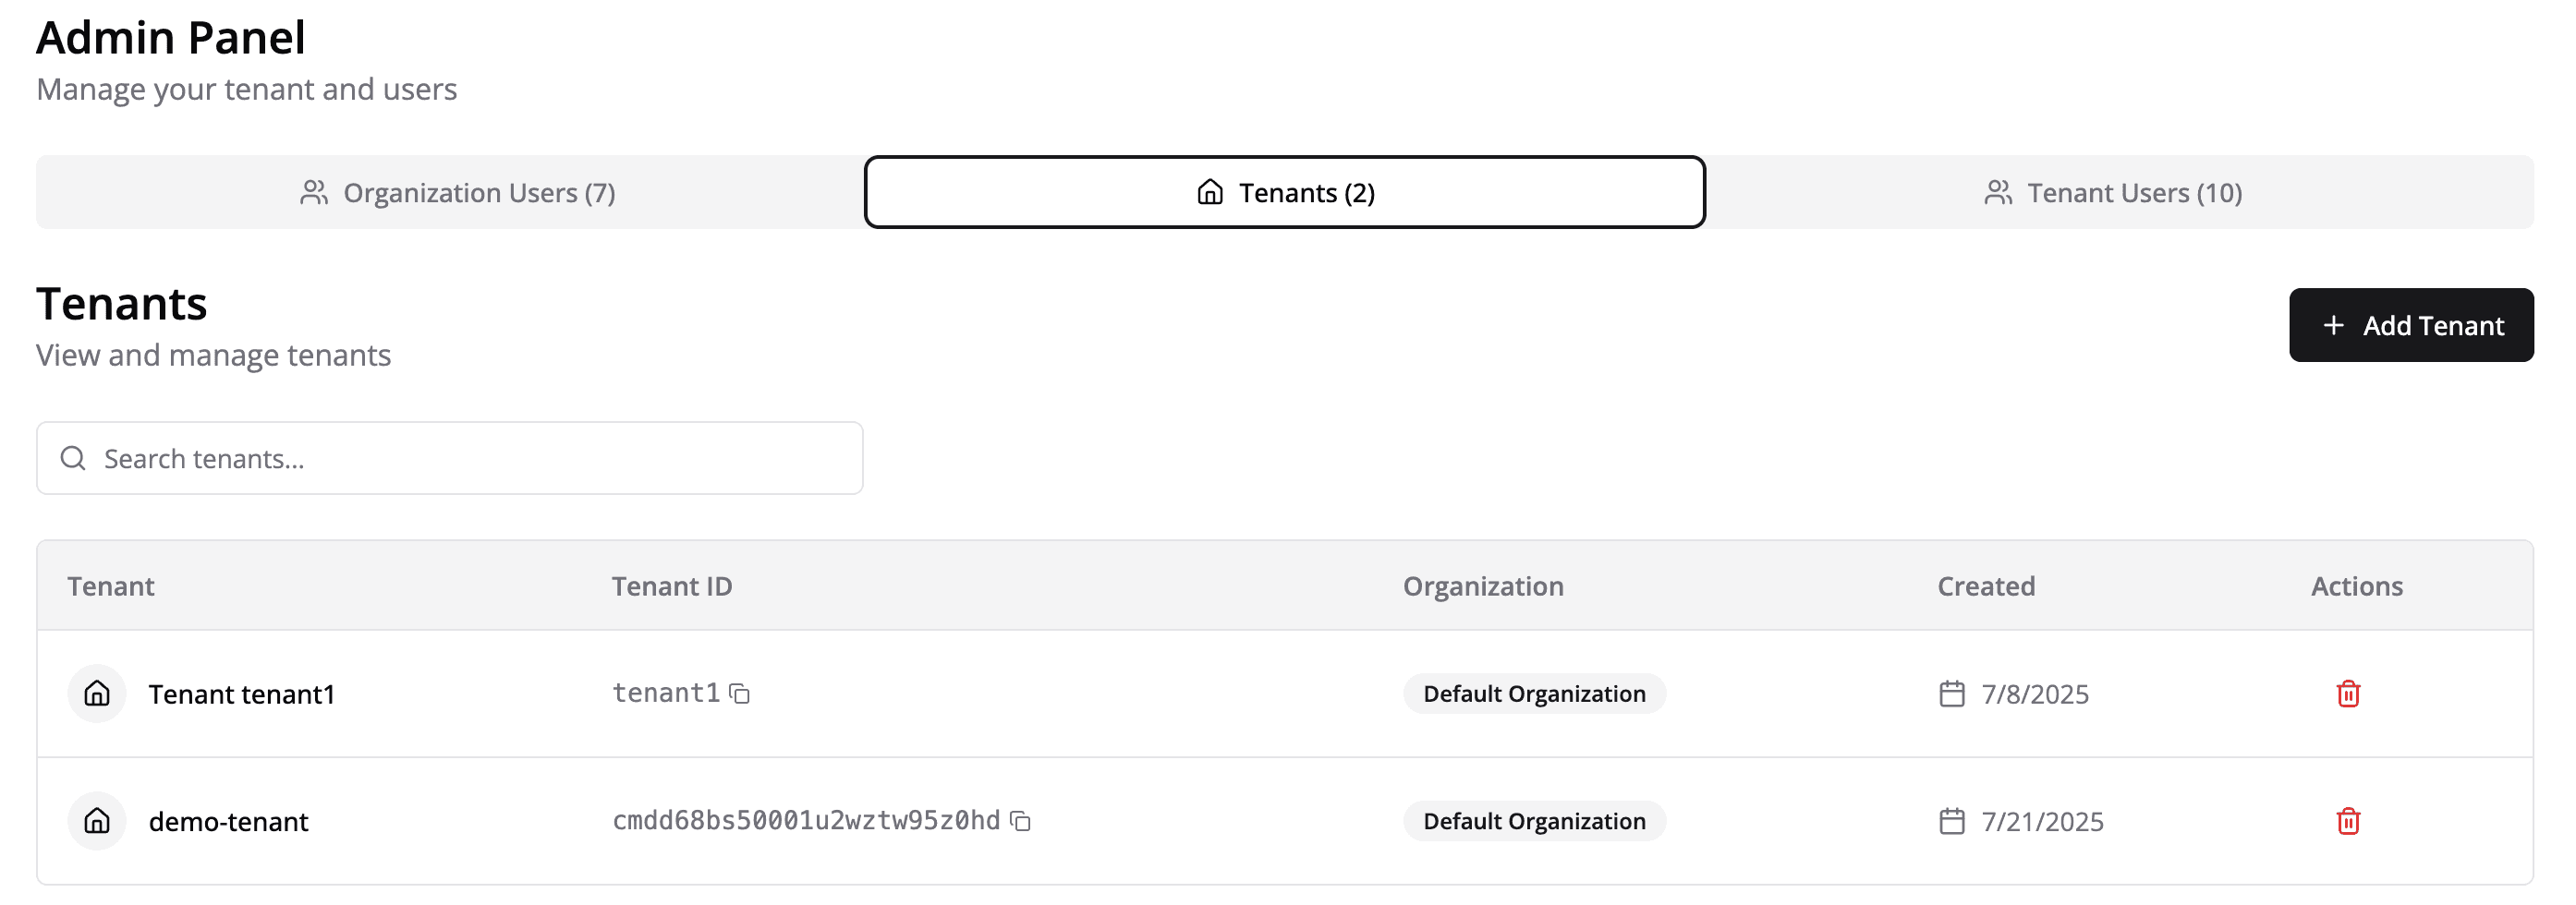Click the house icon beside demo-tenant

96,821
